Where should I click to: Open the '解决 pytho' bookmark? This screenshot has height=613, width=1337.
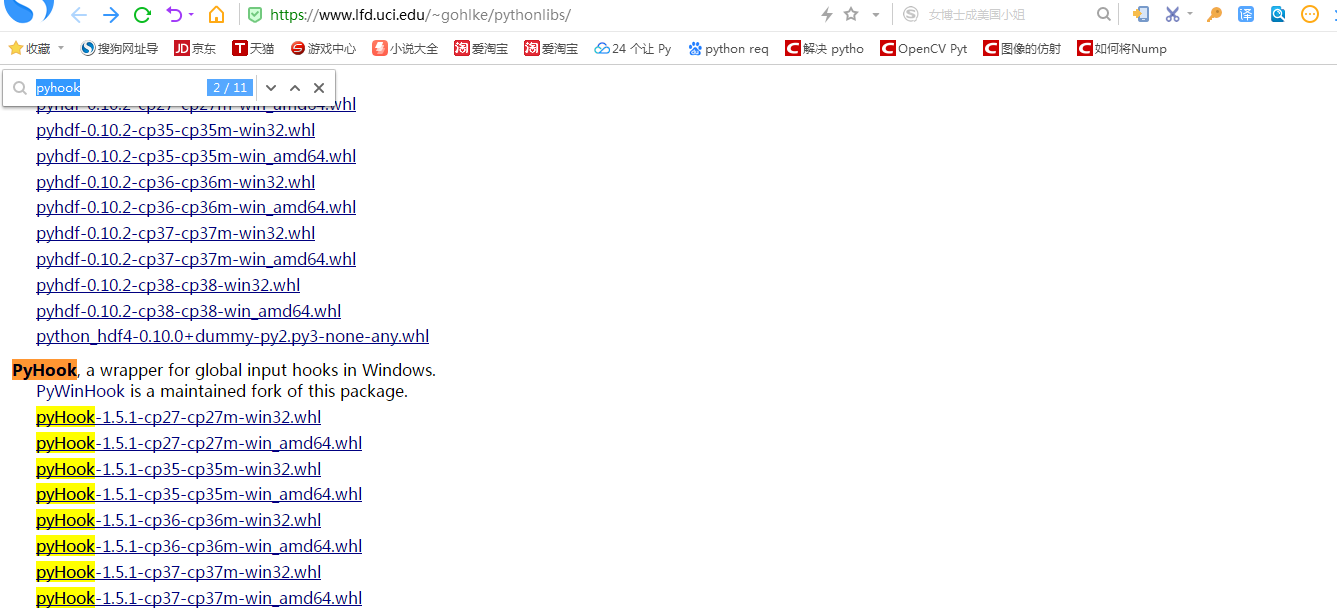click(824, 48)
